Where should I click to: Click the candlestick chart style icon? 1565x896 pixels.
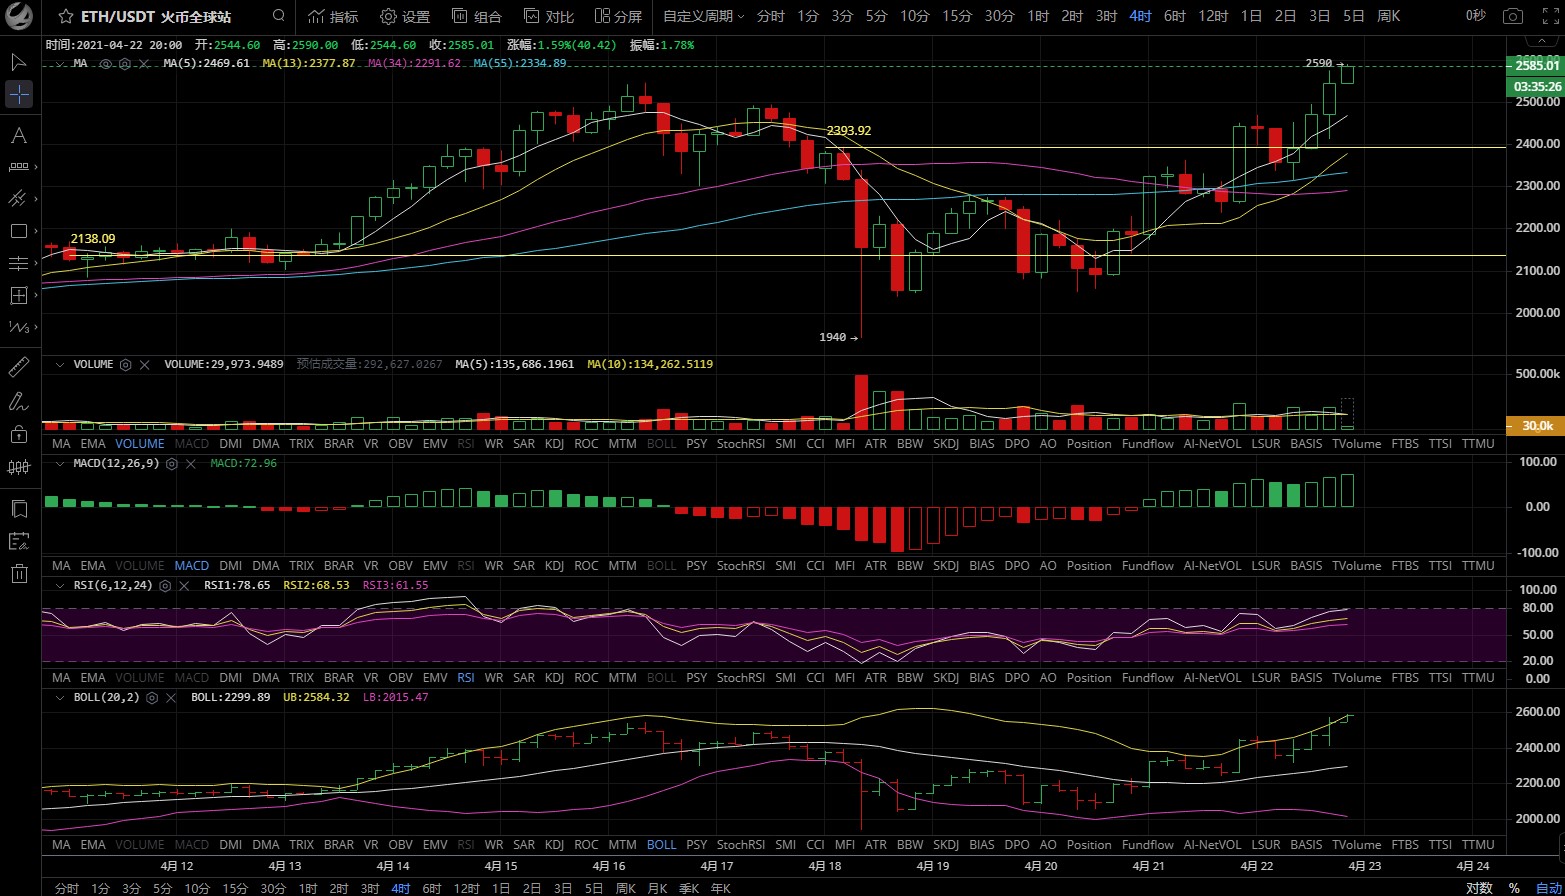19,466
